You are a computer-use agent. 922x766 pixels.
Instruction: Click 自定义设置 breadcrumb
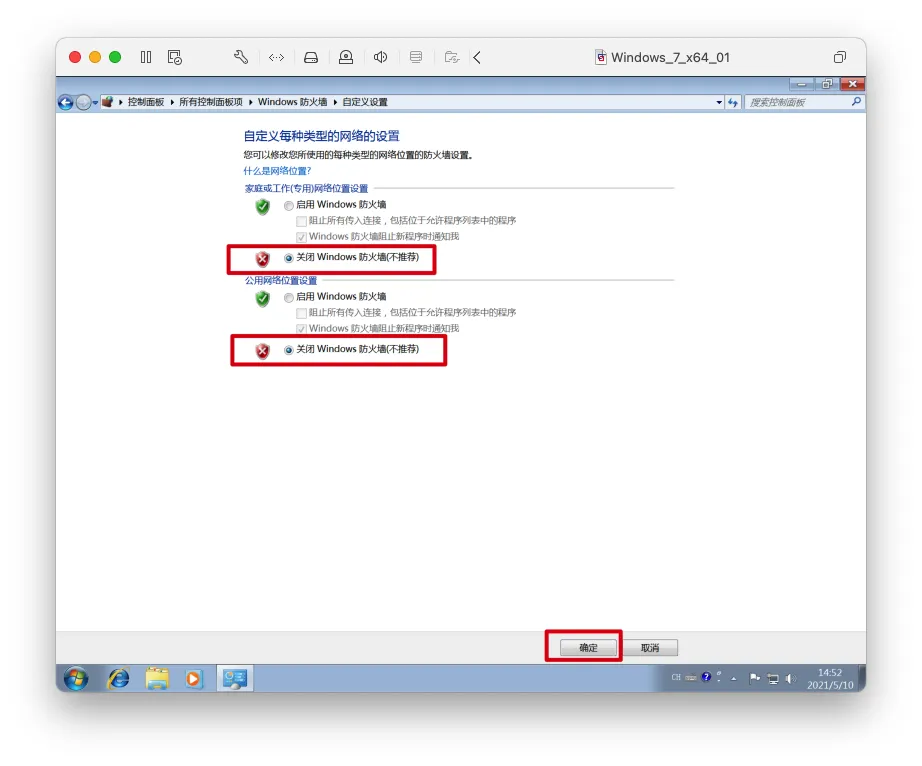(365, 102)
